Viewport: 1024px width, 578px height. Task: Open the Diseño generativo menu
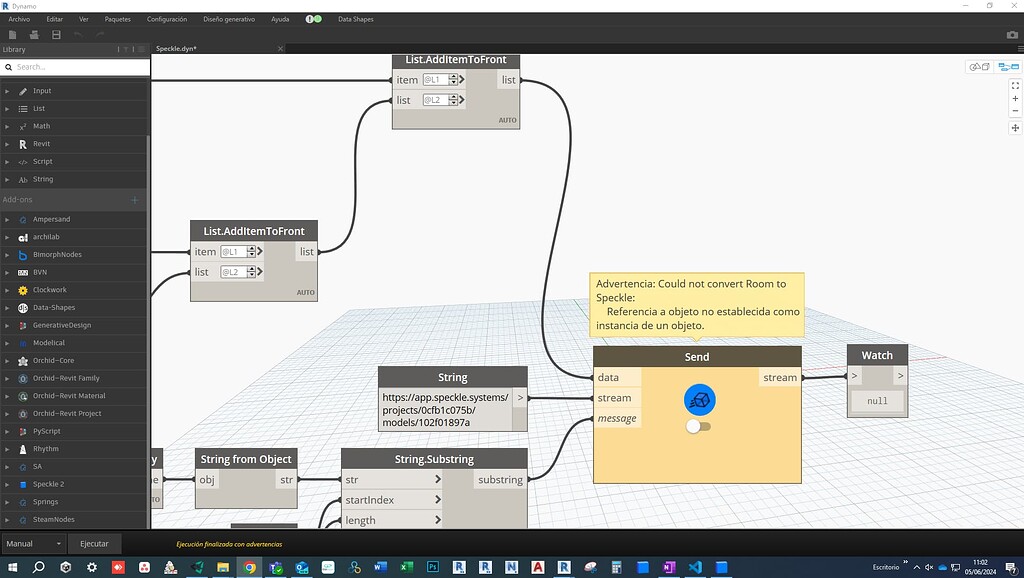click(x=229, y=19)
